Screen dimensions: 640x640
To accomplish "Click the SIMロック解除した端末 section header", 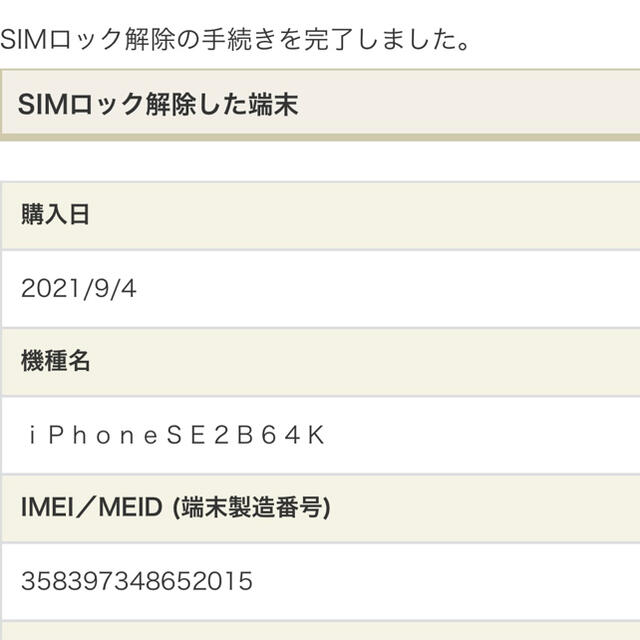I will pos(320,105).
